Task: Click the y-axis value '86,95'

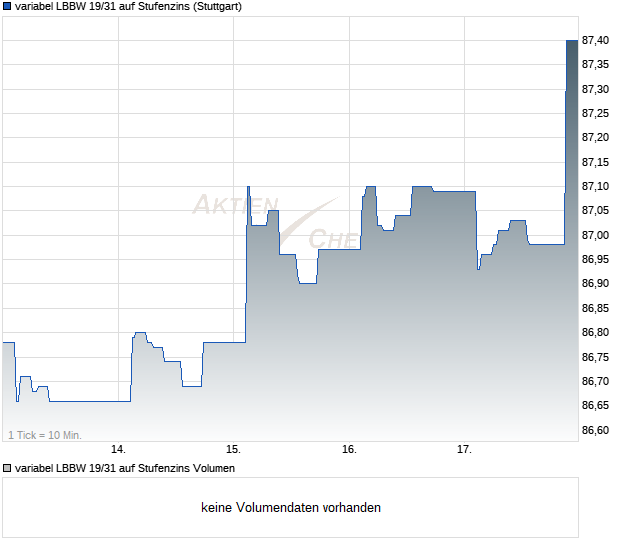Action: pos(595,259)
